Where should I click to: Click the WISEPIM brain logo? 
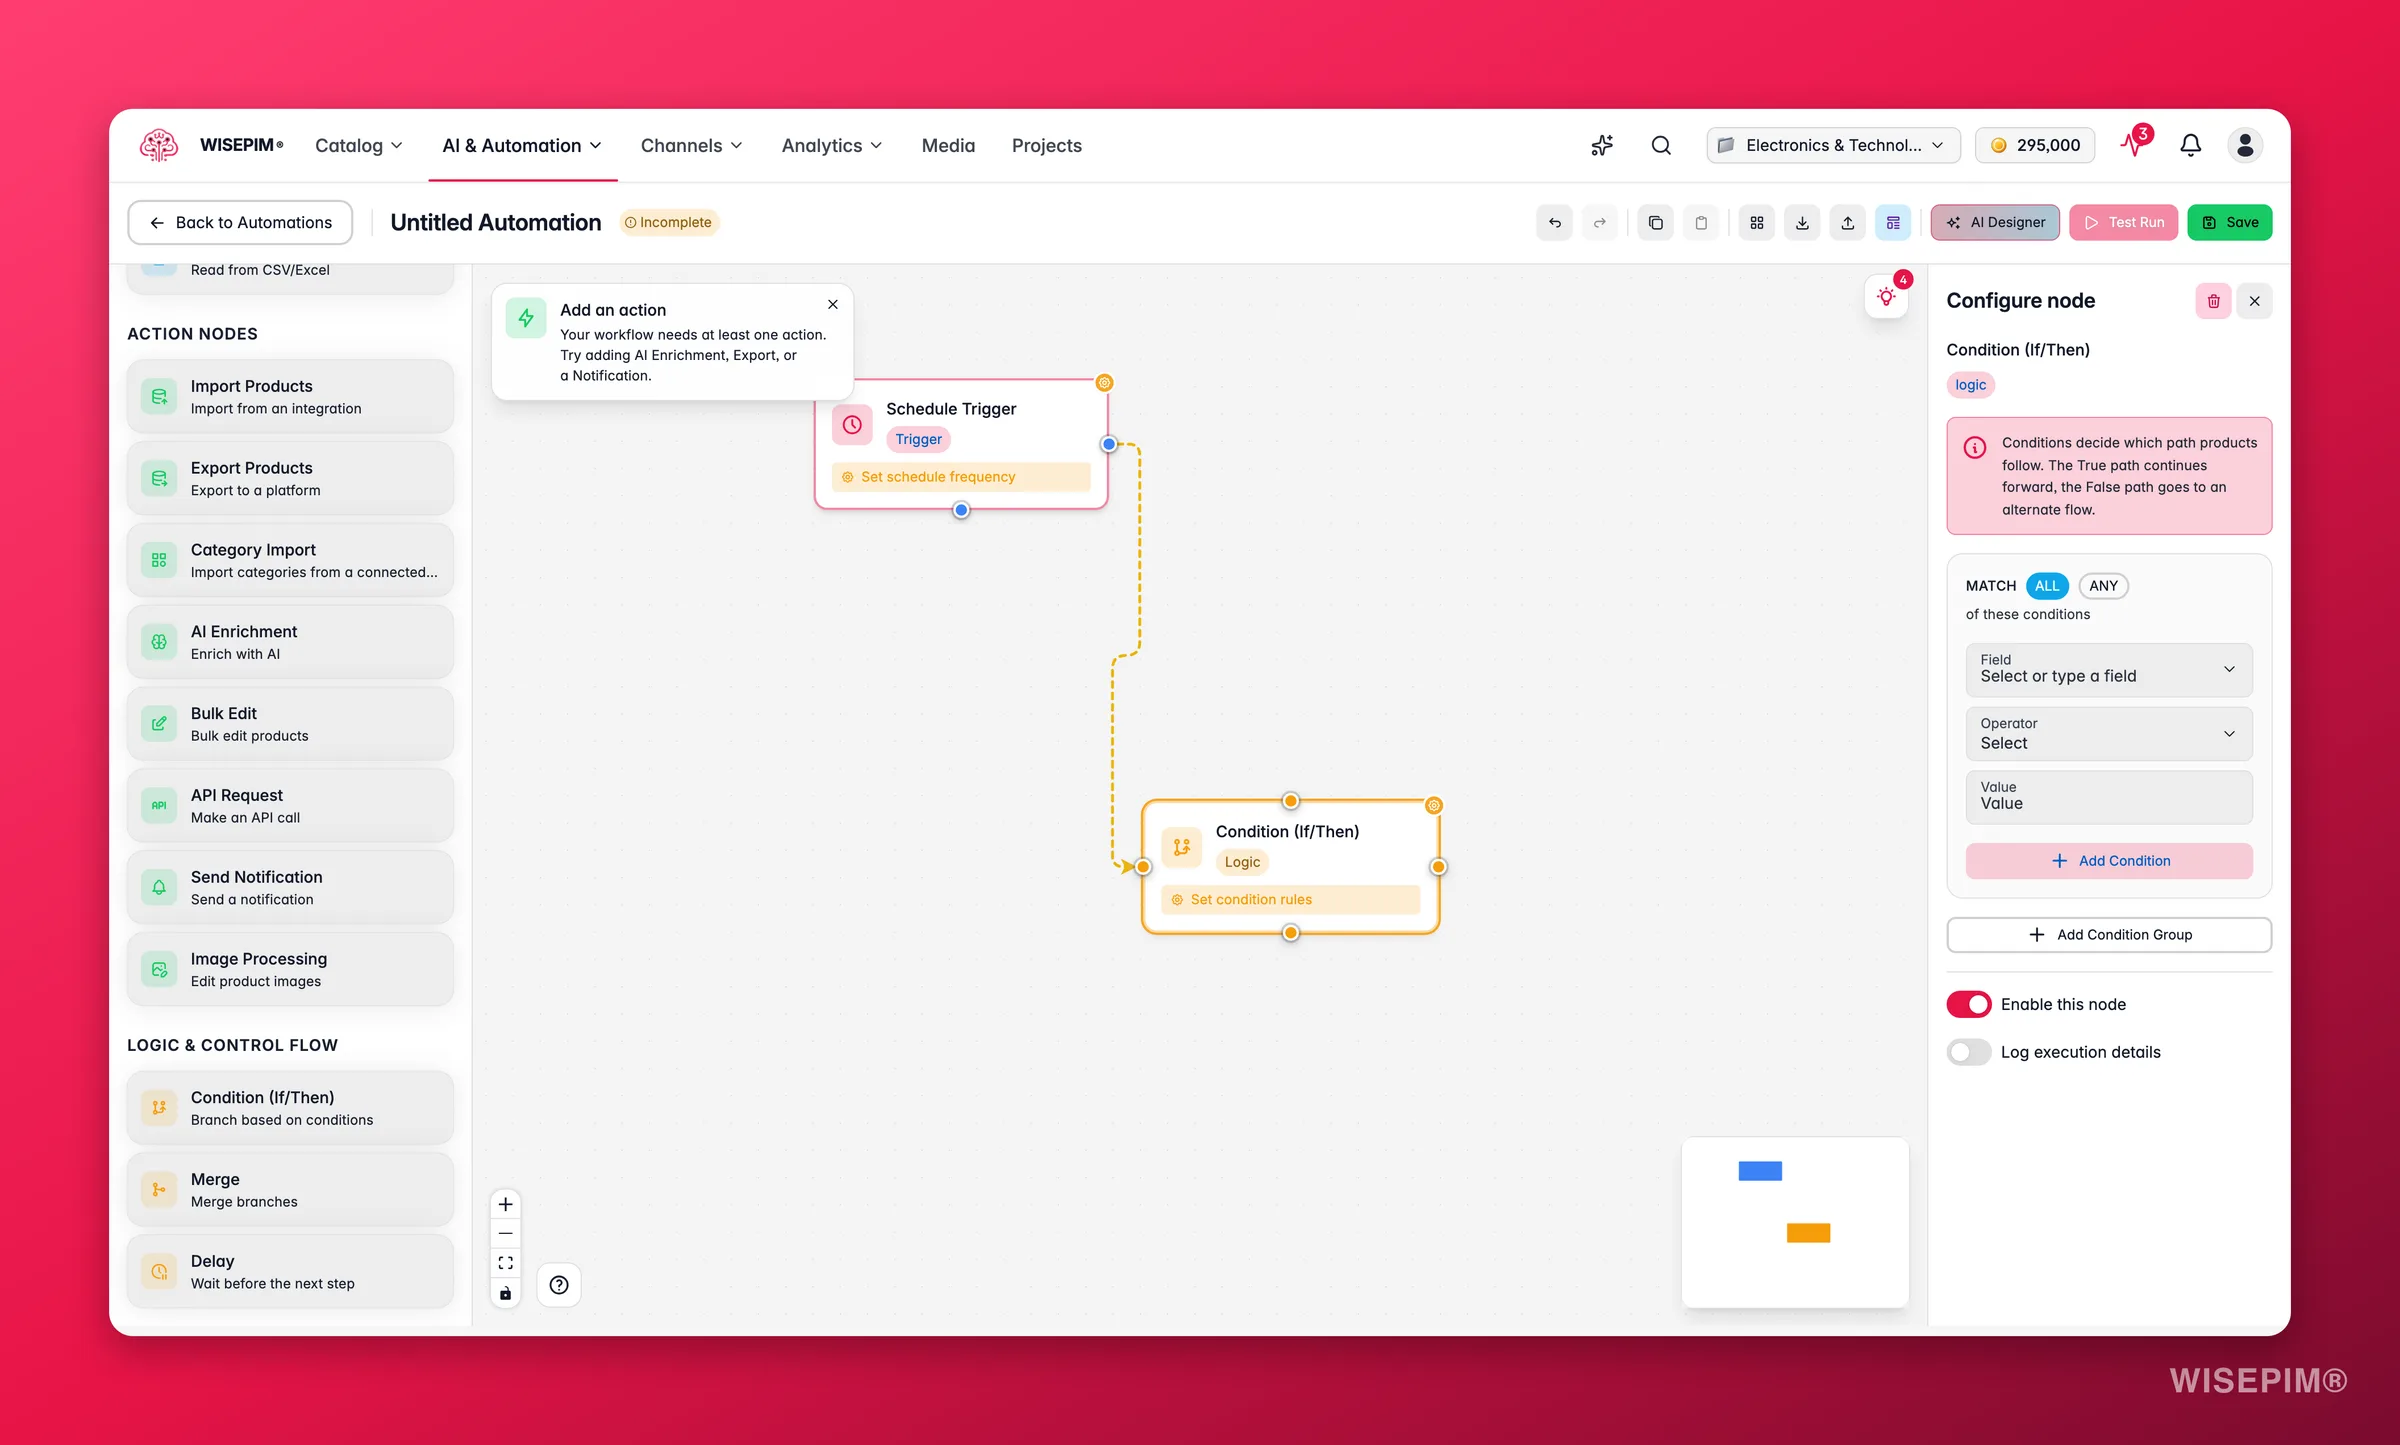click(x=159, y=145)
